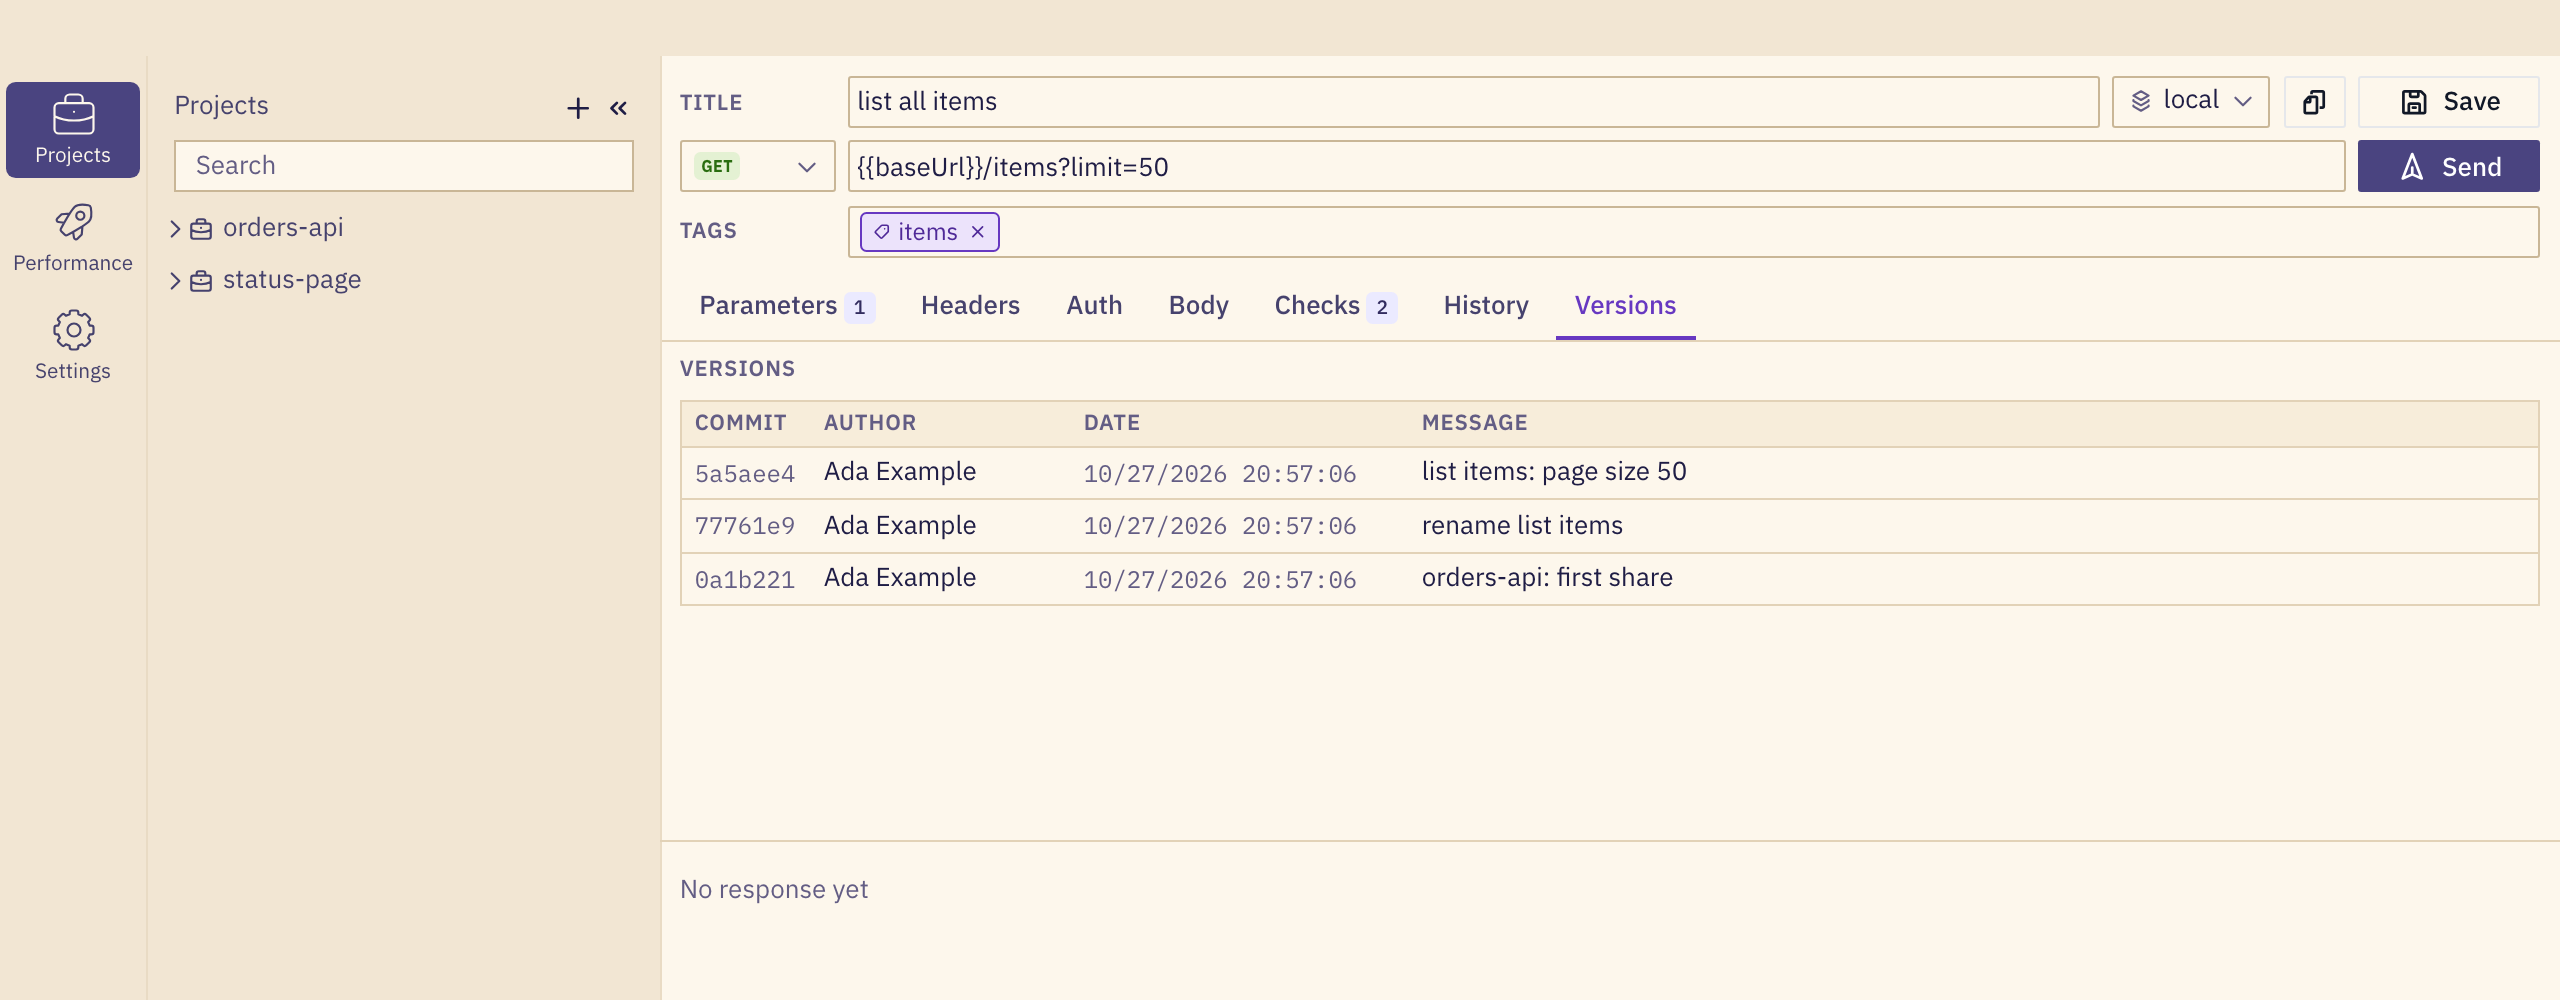Click the status-page briefcase icon
Image resolution: width=2560 pixels, height=1000 pixels.
click(x=201, y=281)
